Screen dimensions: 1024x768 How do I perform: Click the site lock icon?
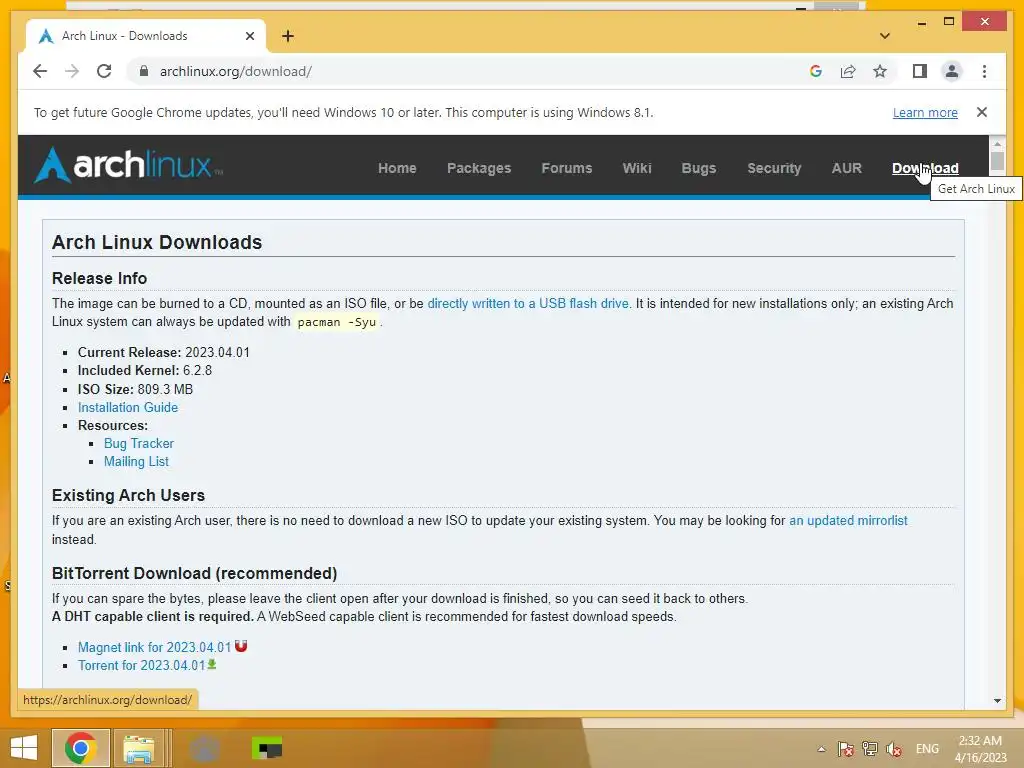(x=144, y=71)
